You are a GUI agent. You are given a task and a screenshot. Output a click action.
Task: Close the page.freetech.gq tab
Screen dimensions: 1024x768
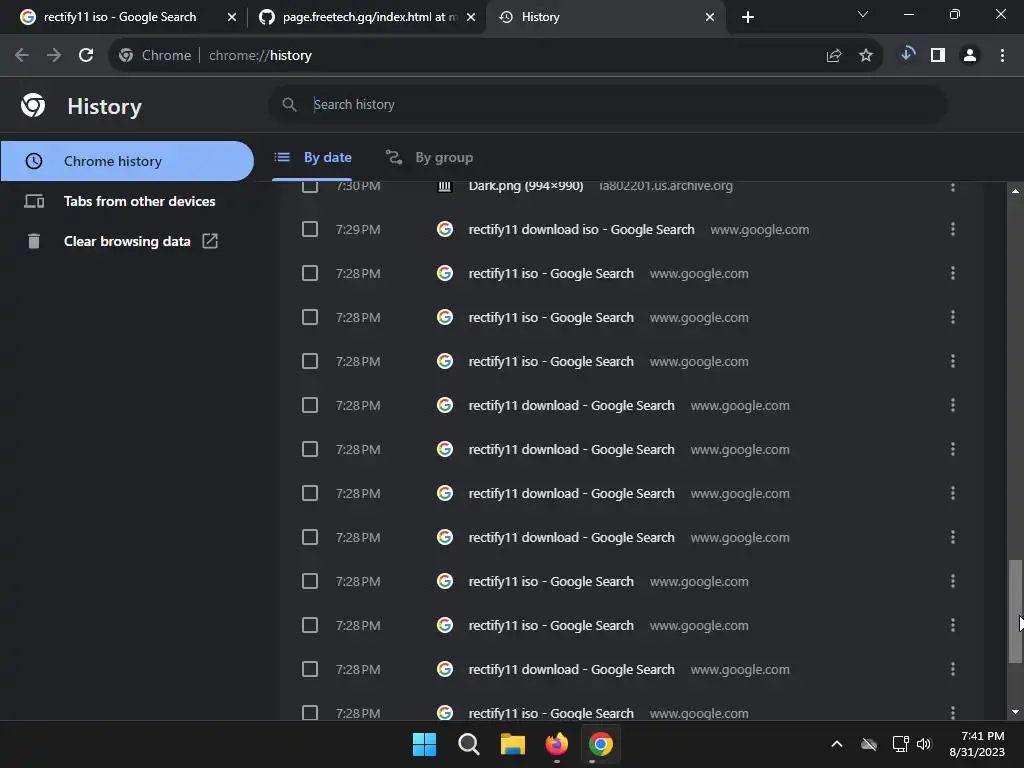471,17
